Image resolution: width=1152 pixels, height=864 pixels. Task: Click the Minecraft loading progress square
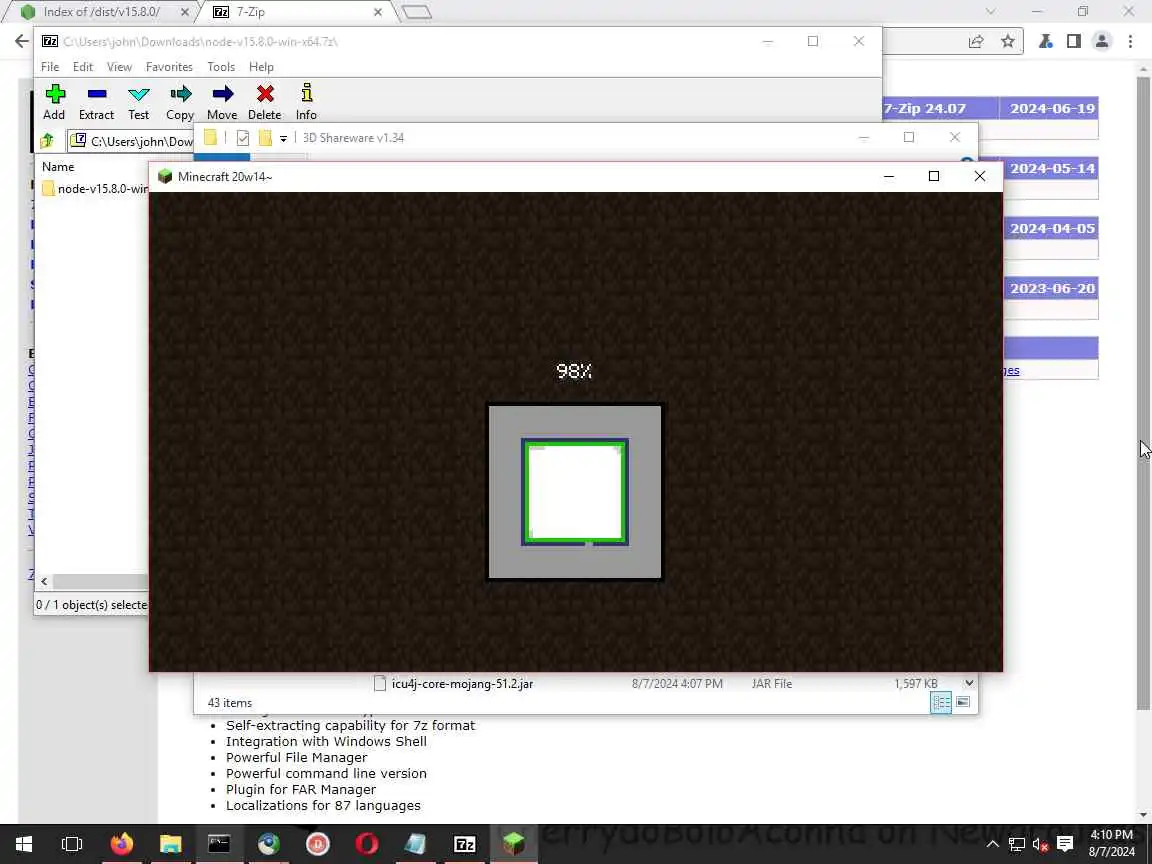575,492
